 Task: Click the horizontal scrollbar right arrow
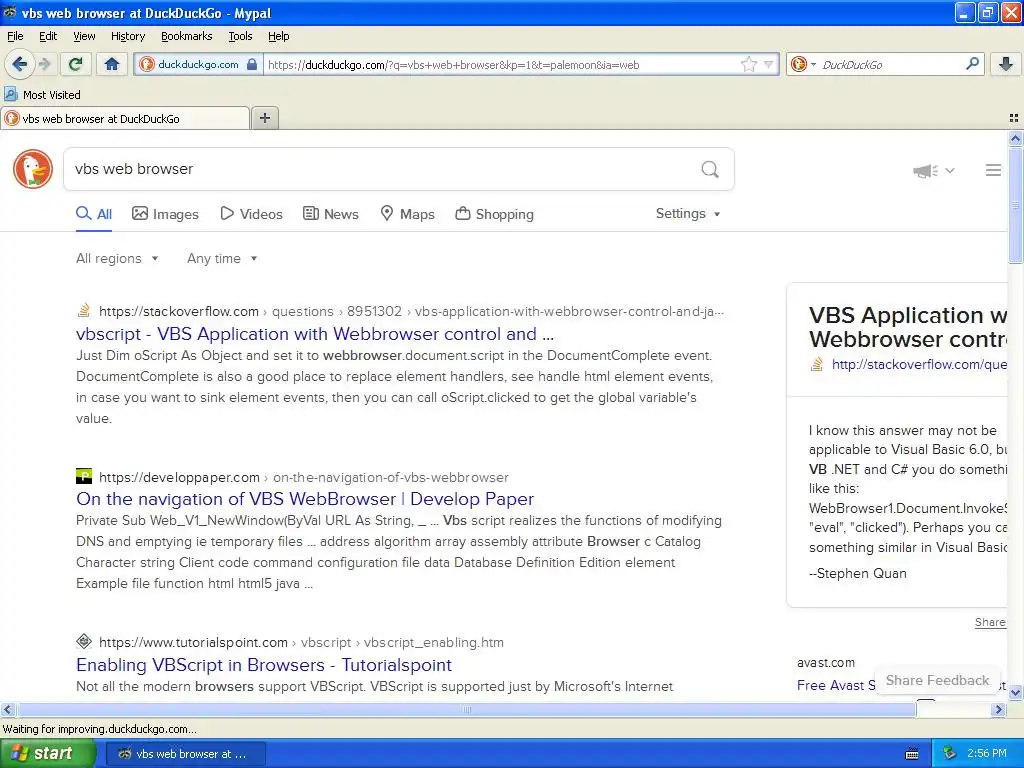(998, 709)
